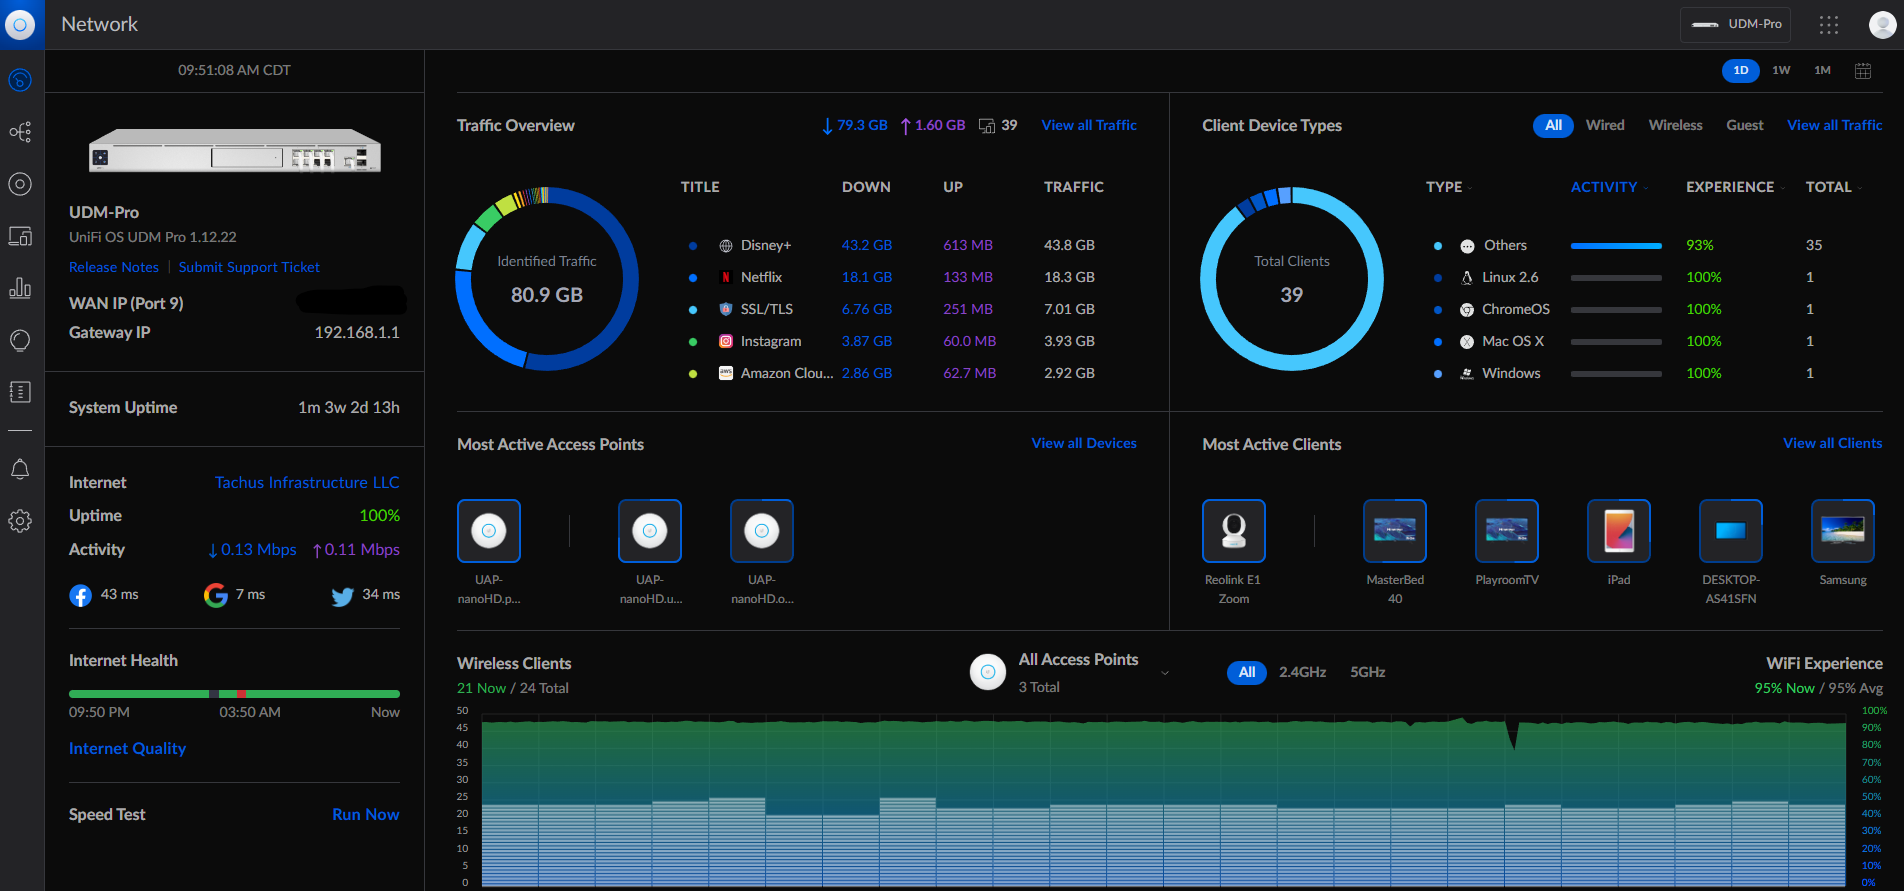Click the Others activity bar

1616,245
